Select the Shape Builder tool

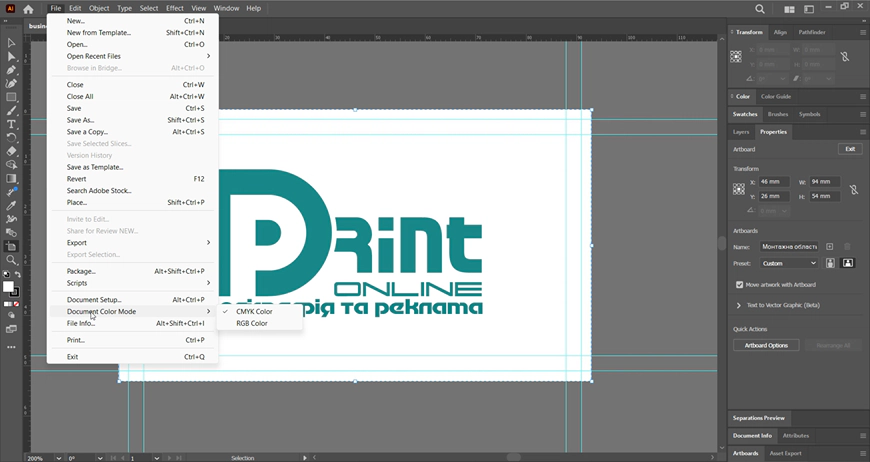point(11,165)
